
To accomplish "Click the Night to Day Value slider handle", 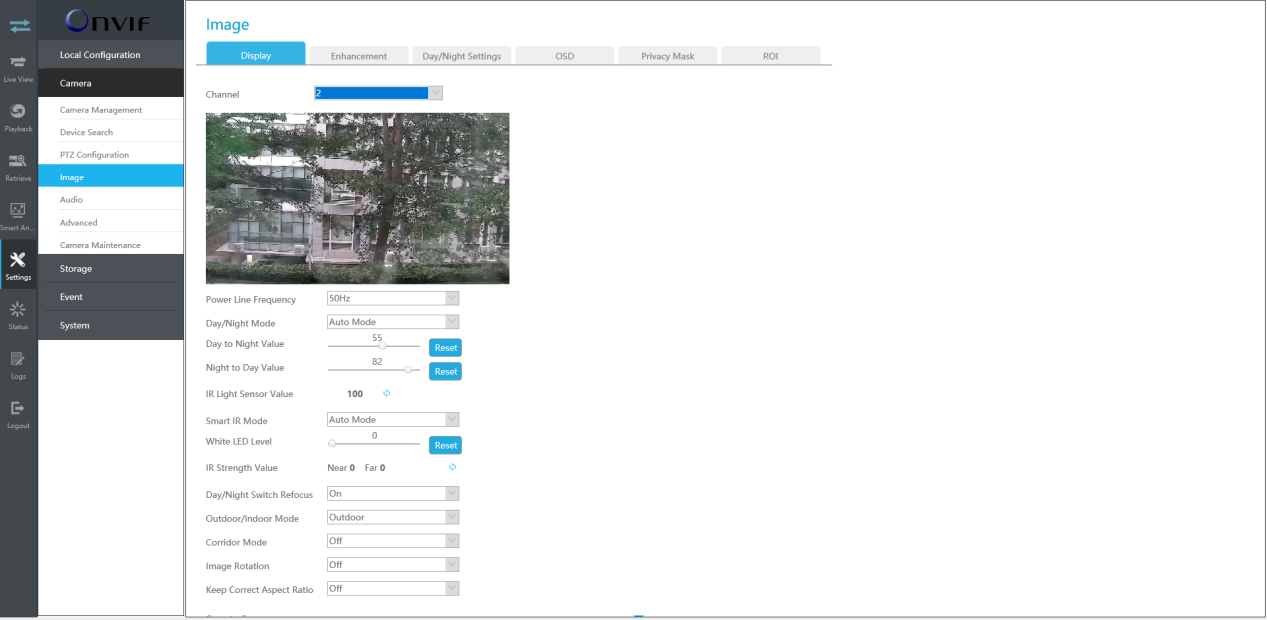I will pyautogui.click(x=408, y=370).
